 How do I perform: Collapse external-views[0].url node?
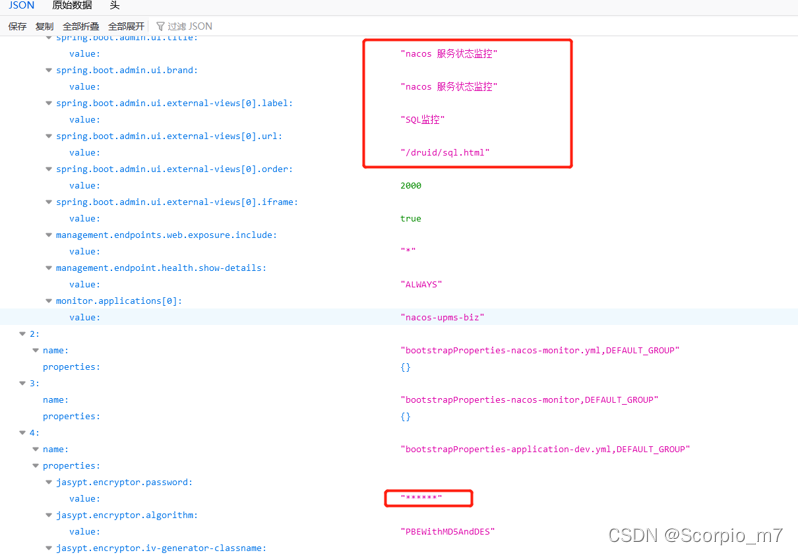click(x=49, y=136)
